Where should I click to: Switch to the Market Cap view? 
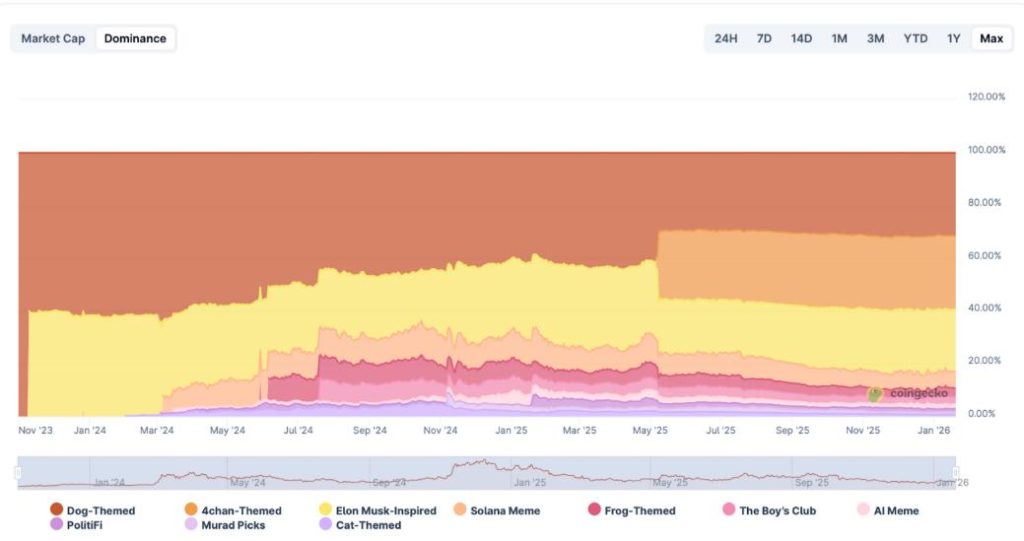pyautogui.click(x=53, y=39)
